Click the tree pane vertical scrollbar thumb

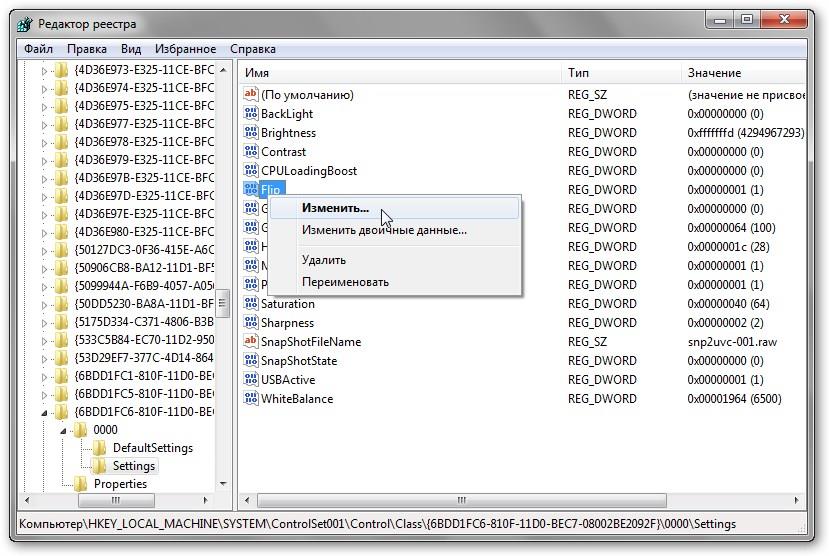point(225,301)
